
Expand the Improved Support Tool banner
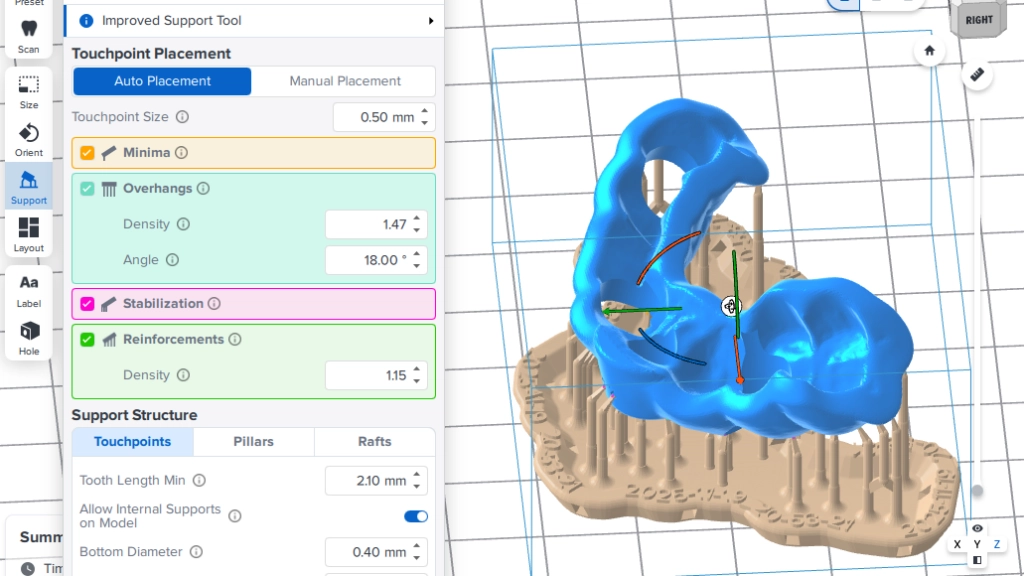pyautogui.click(x=431, y=21)
